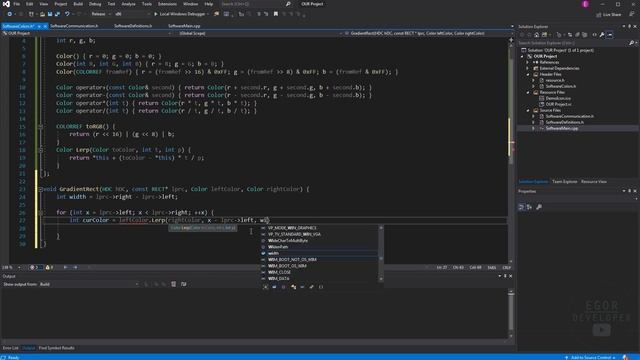Open the GradientRect member dropdown
This screenshot has width=640, height=360.
pyautogui.click(x=428, y=33)
